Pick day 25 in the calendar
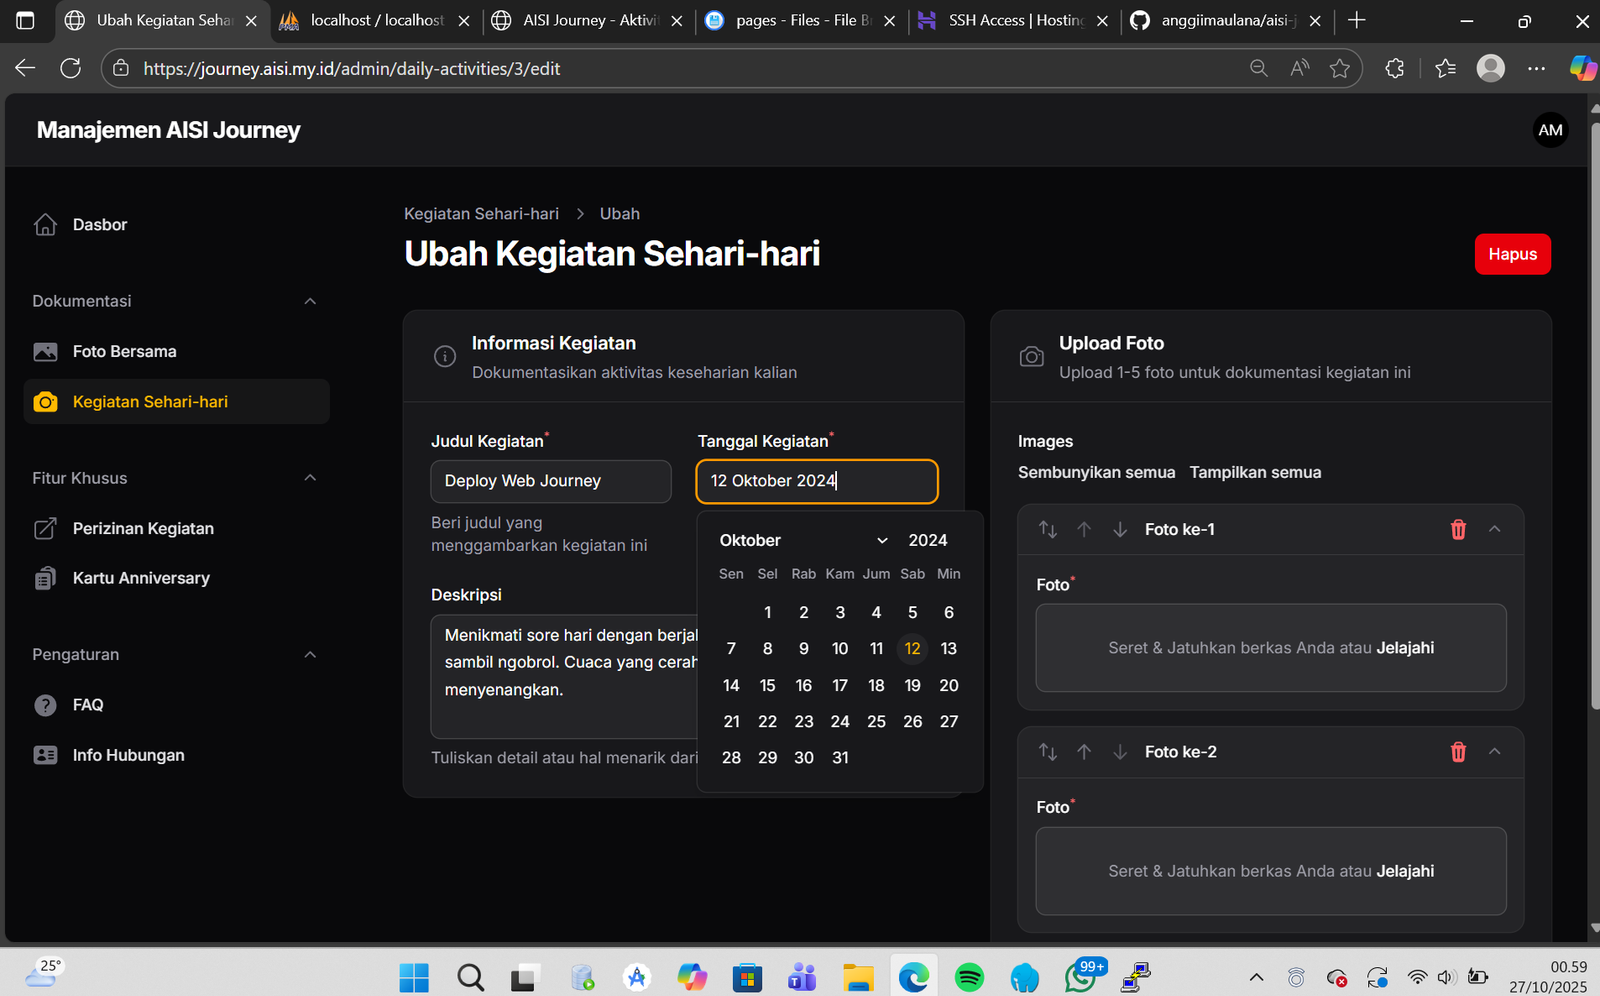 pos(876,722)
